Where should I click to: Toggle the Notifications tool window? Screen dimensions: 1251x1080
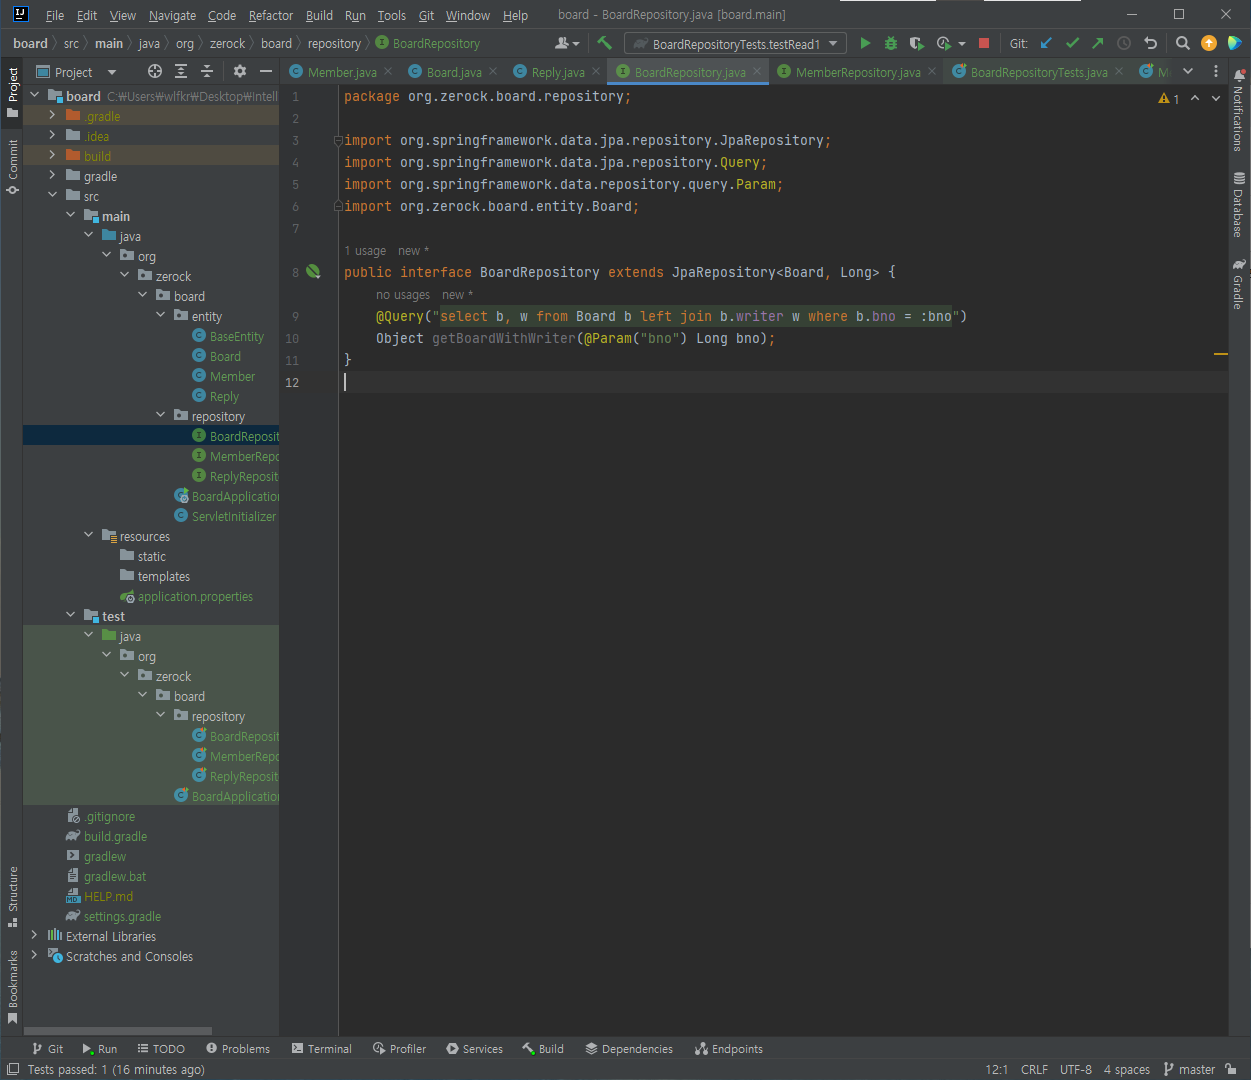pyautogui.click(x=1239, y=110)
